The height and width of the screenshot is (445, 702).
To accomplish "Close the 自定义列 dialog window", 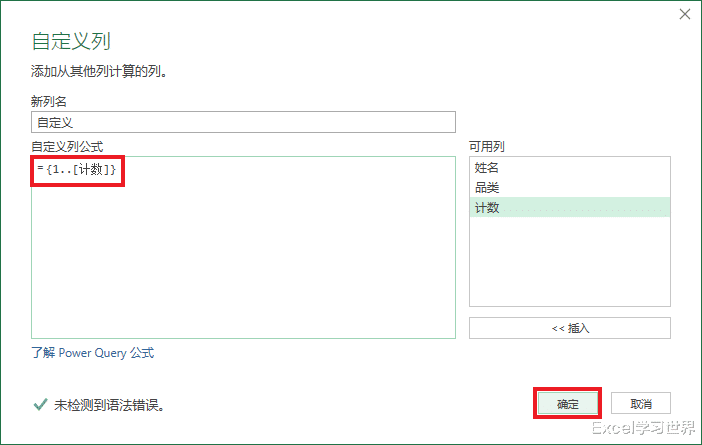I will tap(685, 14).
